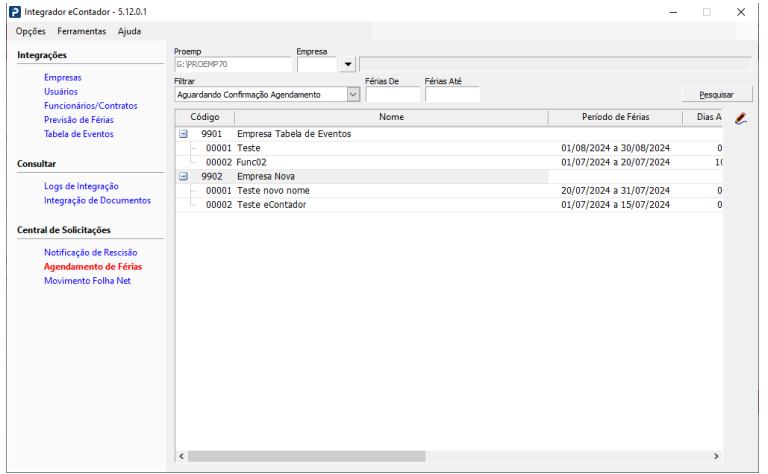Click the Férias Até date field

click(x=452, y=95)
